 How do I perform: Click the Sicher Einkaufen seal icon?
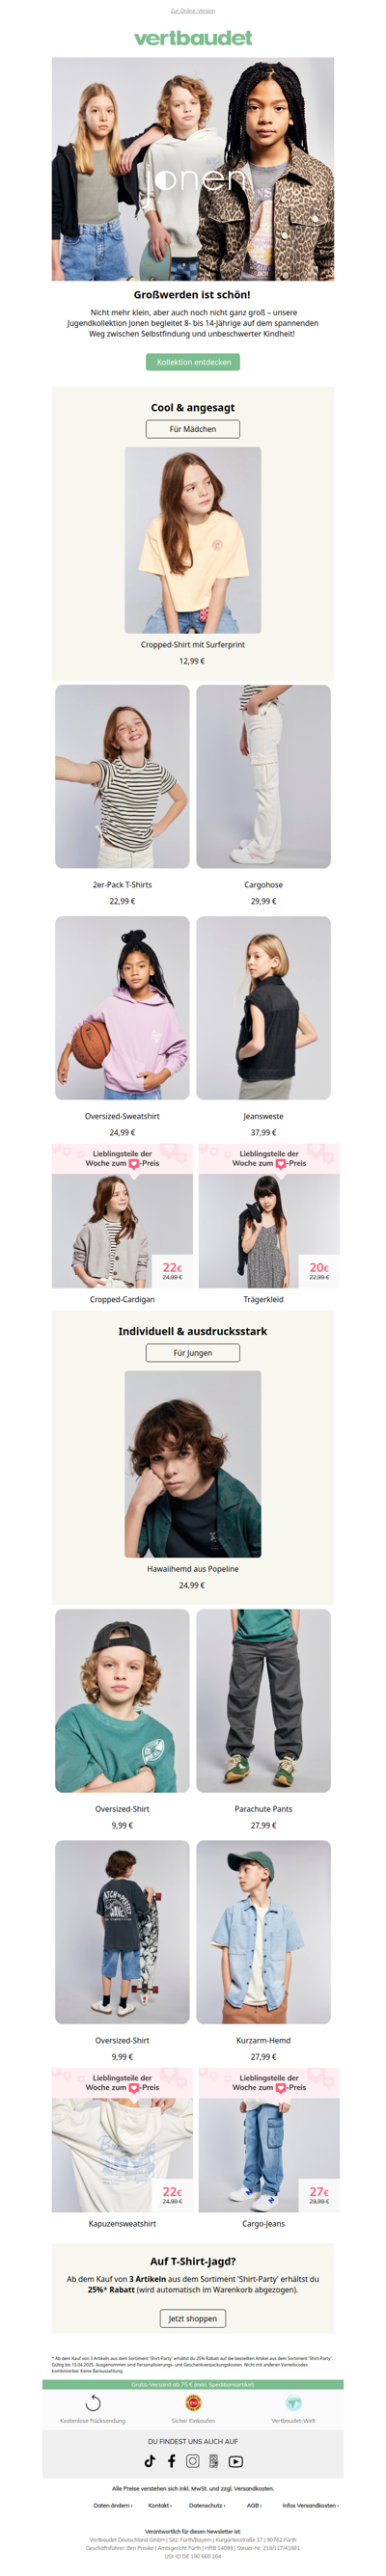193,2403
